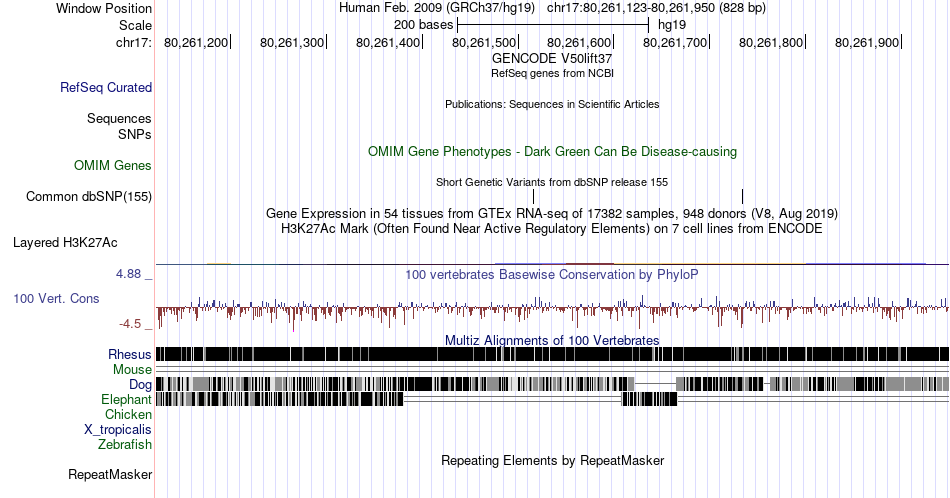Open the OMIM Genes track label
The image size is (950, 498).
(113, 165)
